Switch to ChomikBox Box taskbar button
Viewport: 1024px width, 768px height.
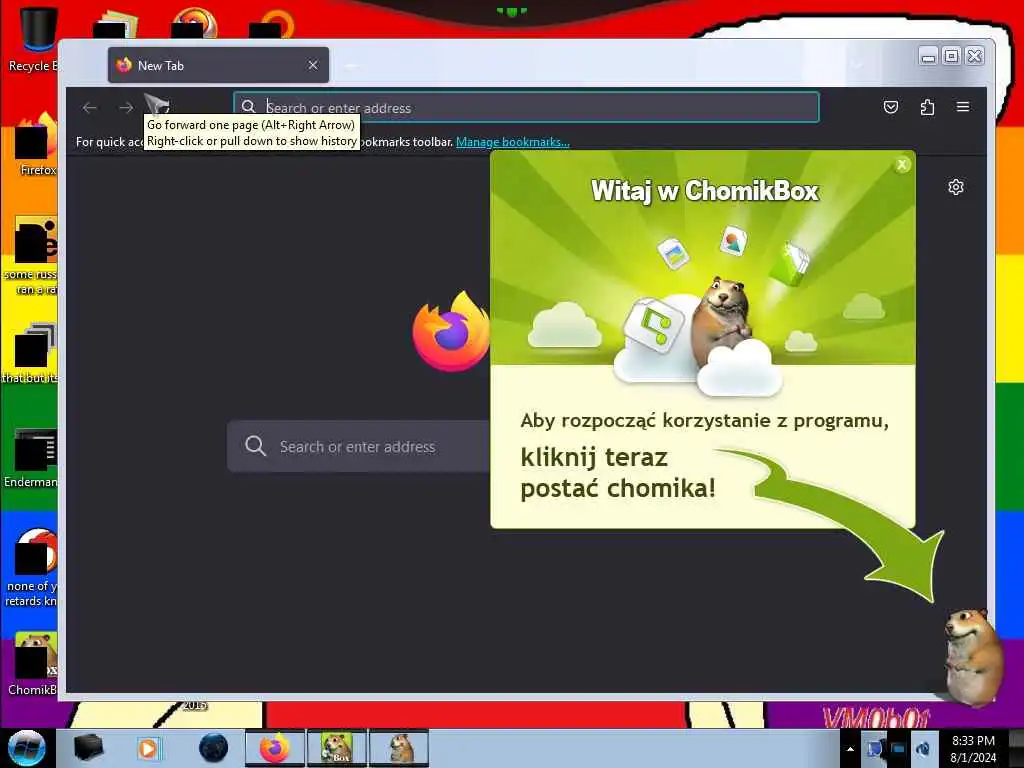click(337, 748)
